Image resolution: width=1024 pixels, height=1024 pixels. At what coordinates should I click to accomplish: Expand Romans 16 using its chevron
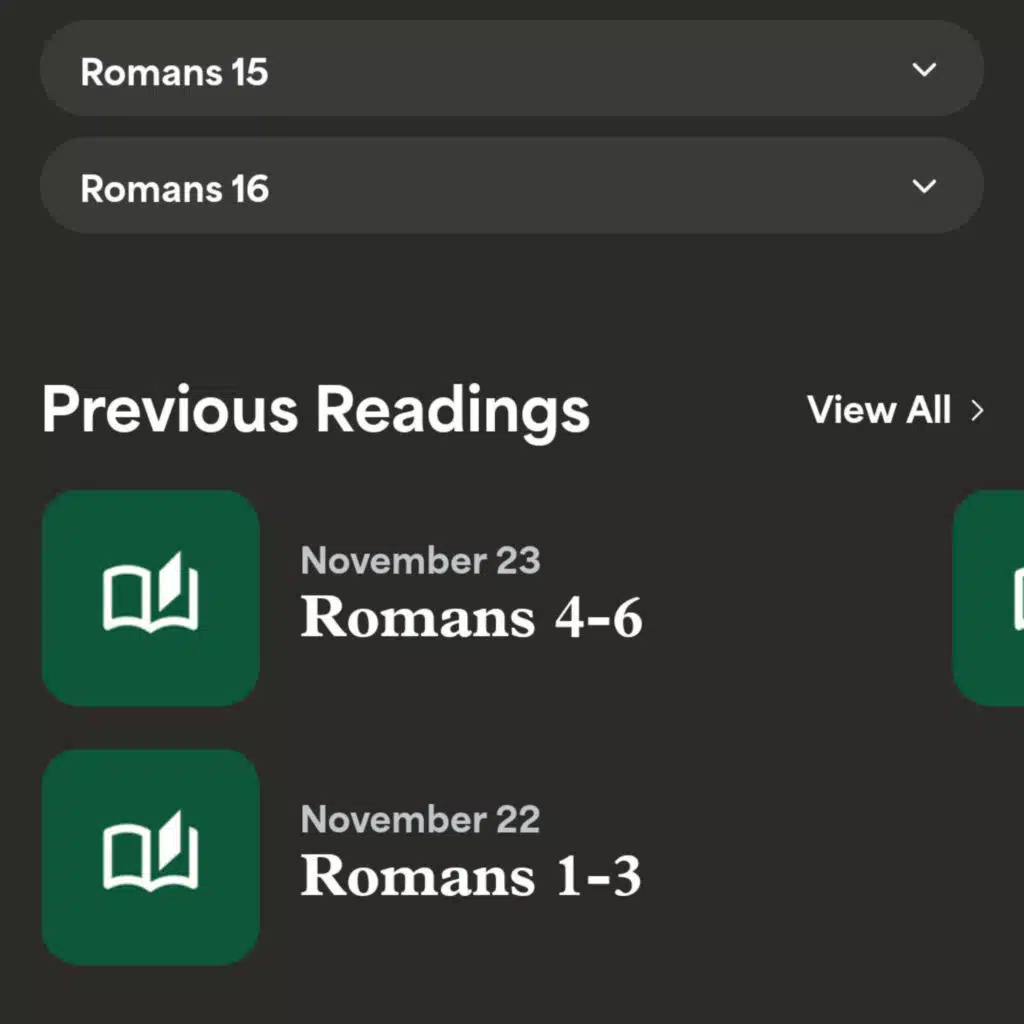pyautogui.click(x=925, y=186)
